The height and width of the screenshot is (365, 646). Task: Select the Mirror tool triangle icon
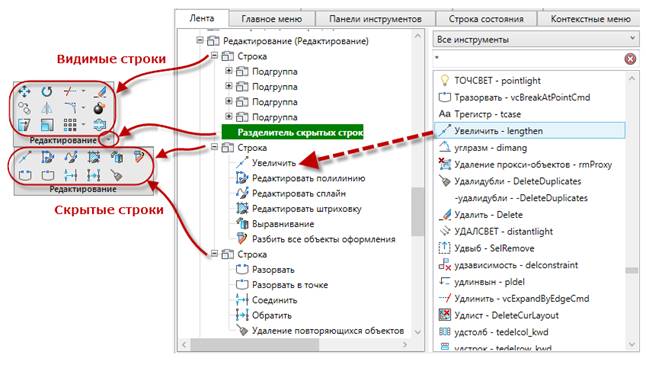tap(47, 108)
